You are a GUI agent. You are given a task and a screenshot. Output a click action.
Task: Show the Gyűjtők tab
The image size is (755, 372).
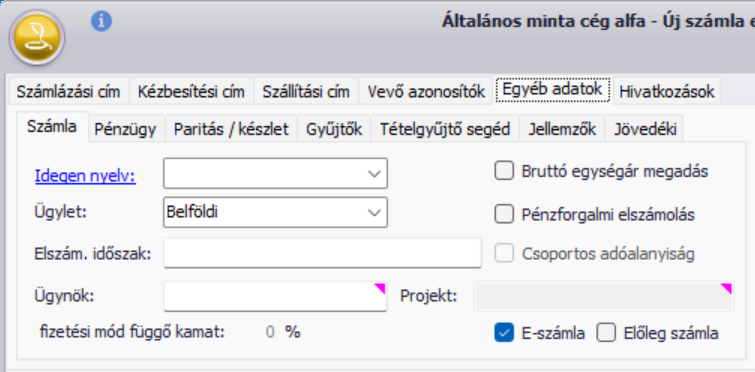pos(334,129)
